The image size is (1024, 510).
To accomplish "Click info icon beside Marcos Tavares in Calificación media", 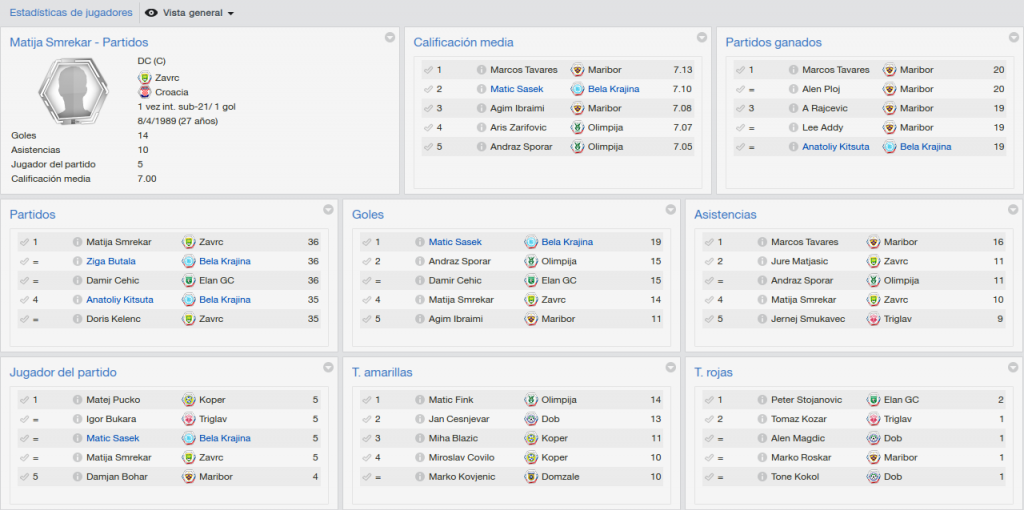I will 481,70.
